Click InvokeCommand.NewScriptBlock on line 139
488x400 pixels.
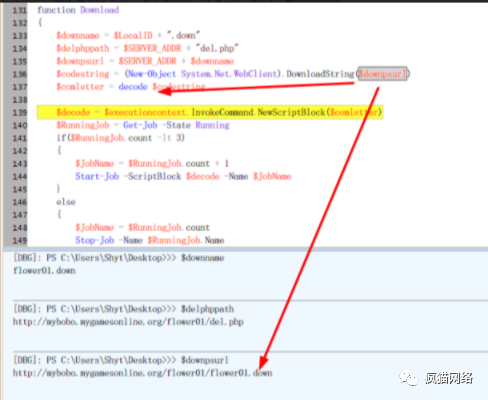(x=258, y=112)
